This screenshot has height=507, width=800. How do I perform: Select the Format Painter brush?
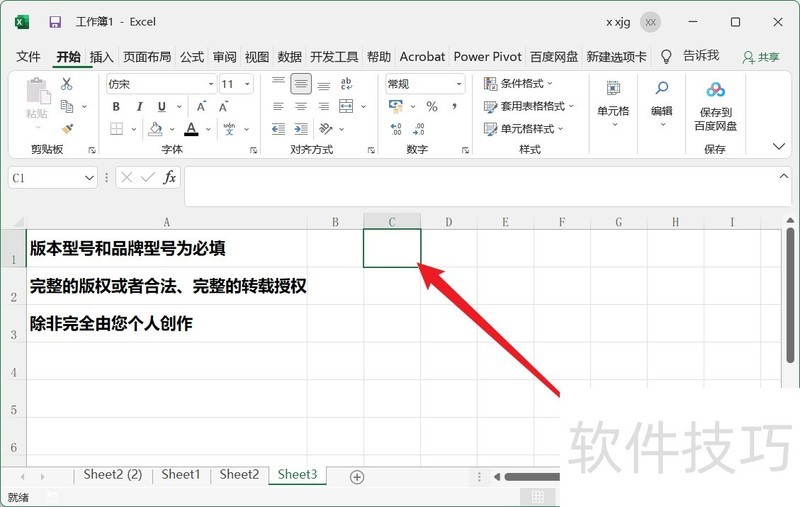click(x=67, y=128)
